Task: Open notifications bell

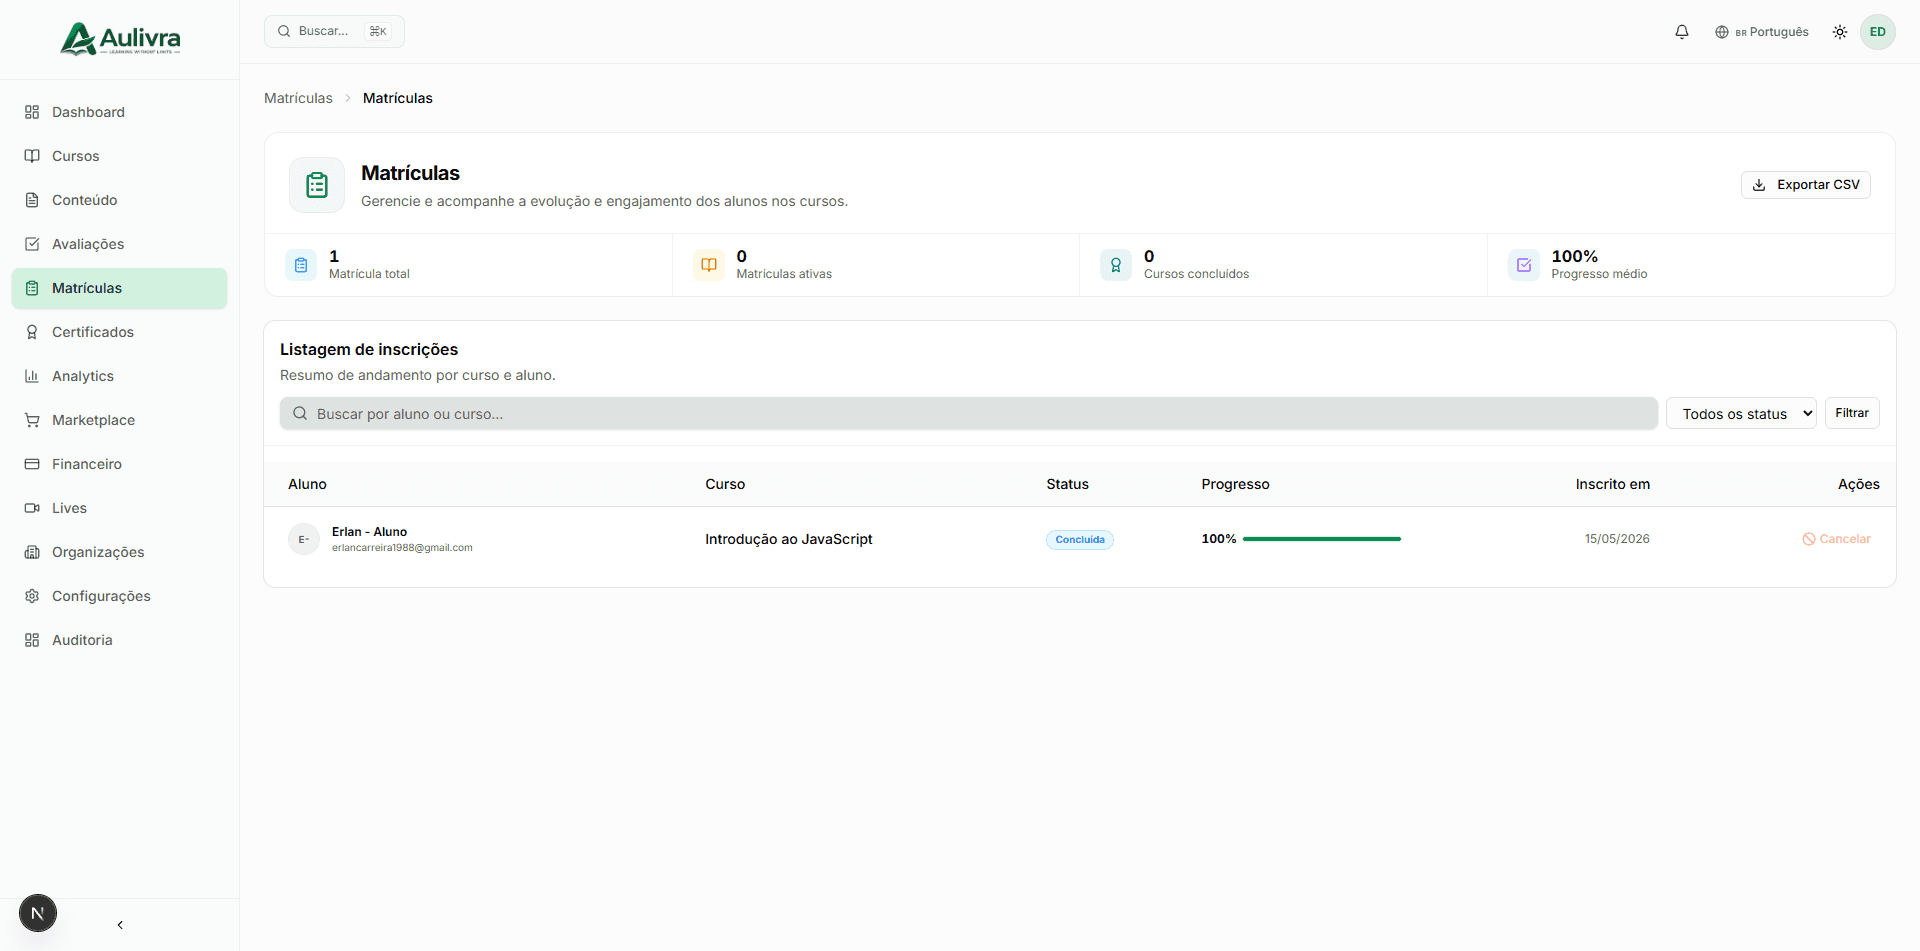Action: pyautogui.click(x=1682, y=32)
